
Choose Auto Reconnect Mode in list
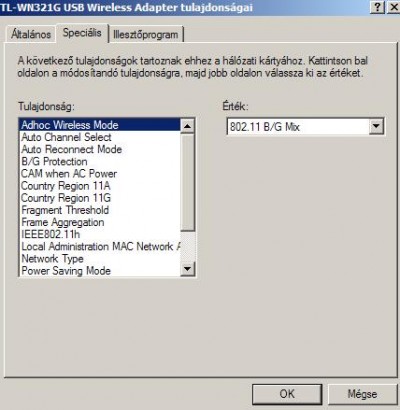[x=100, y=149]
